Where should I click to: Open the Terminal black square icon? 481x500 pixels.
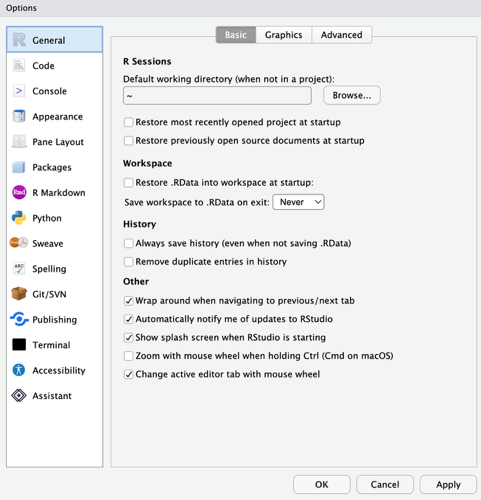pyautogui.click(x=19, y=345)
